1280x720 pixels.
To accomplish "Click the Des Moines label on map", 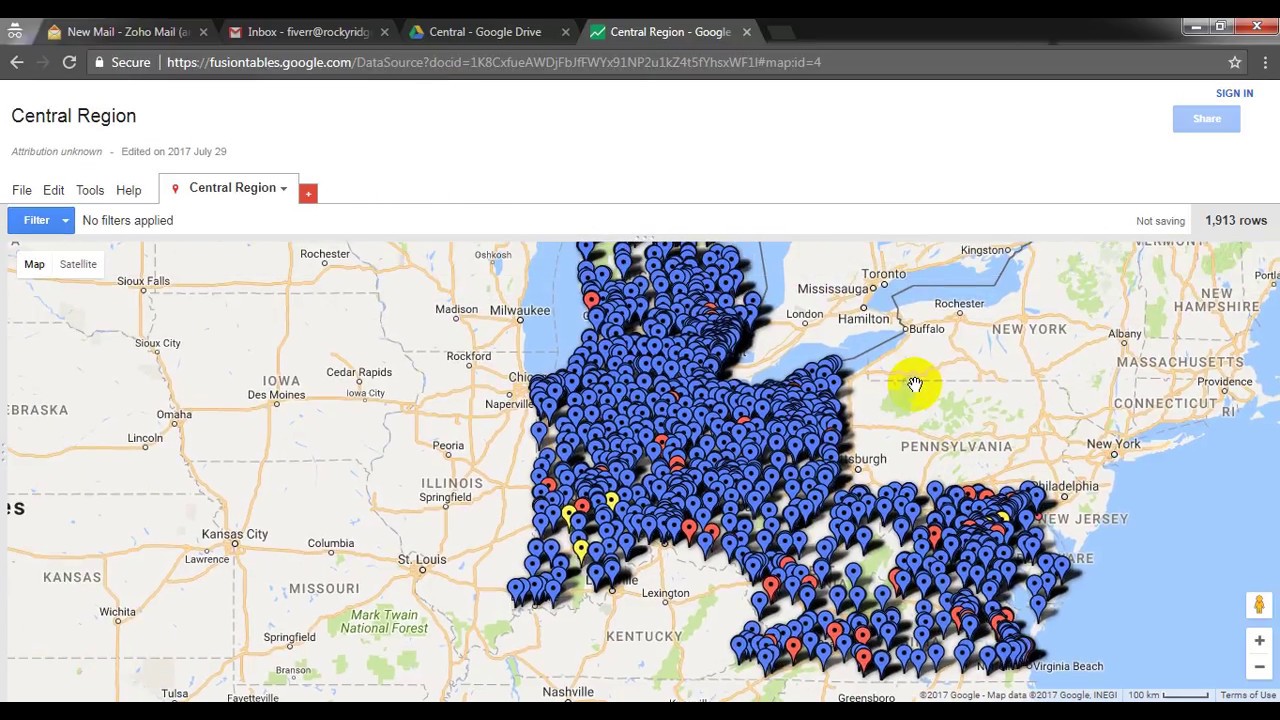I will pyautogui.click(x=276, y=395).
